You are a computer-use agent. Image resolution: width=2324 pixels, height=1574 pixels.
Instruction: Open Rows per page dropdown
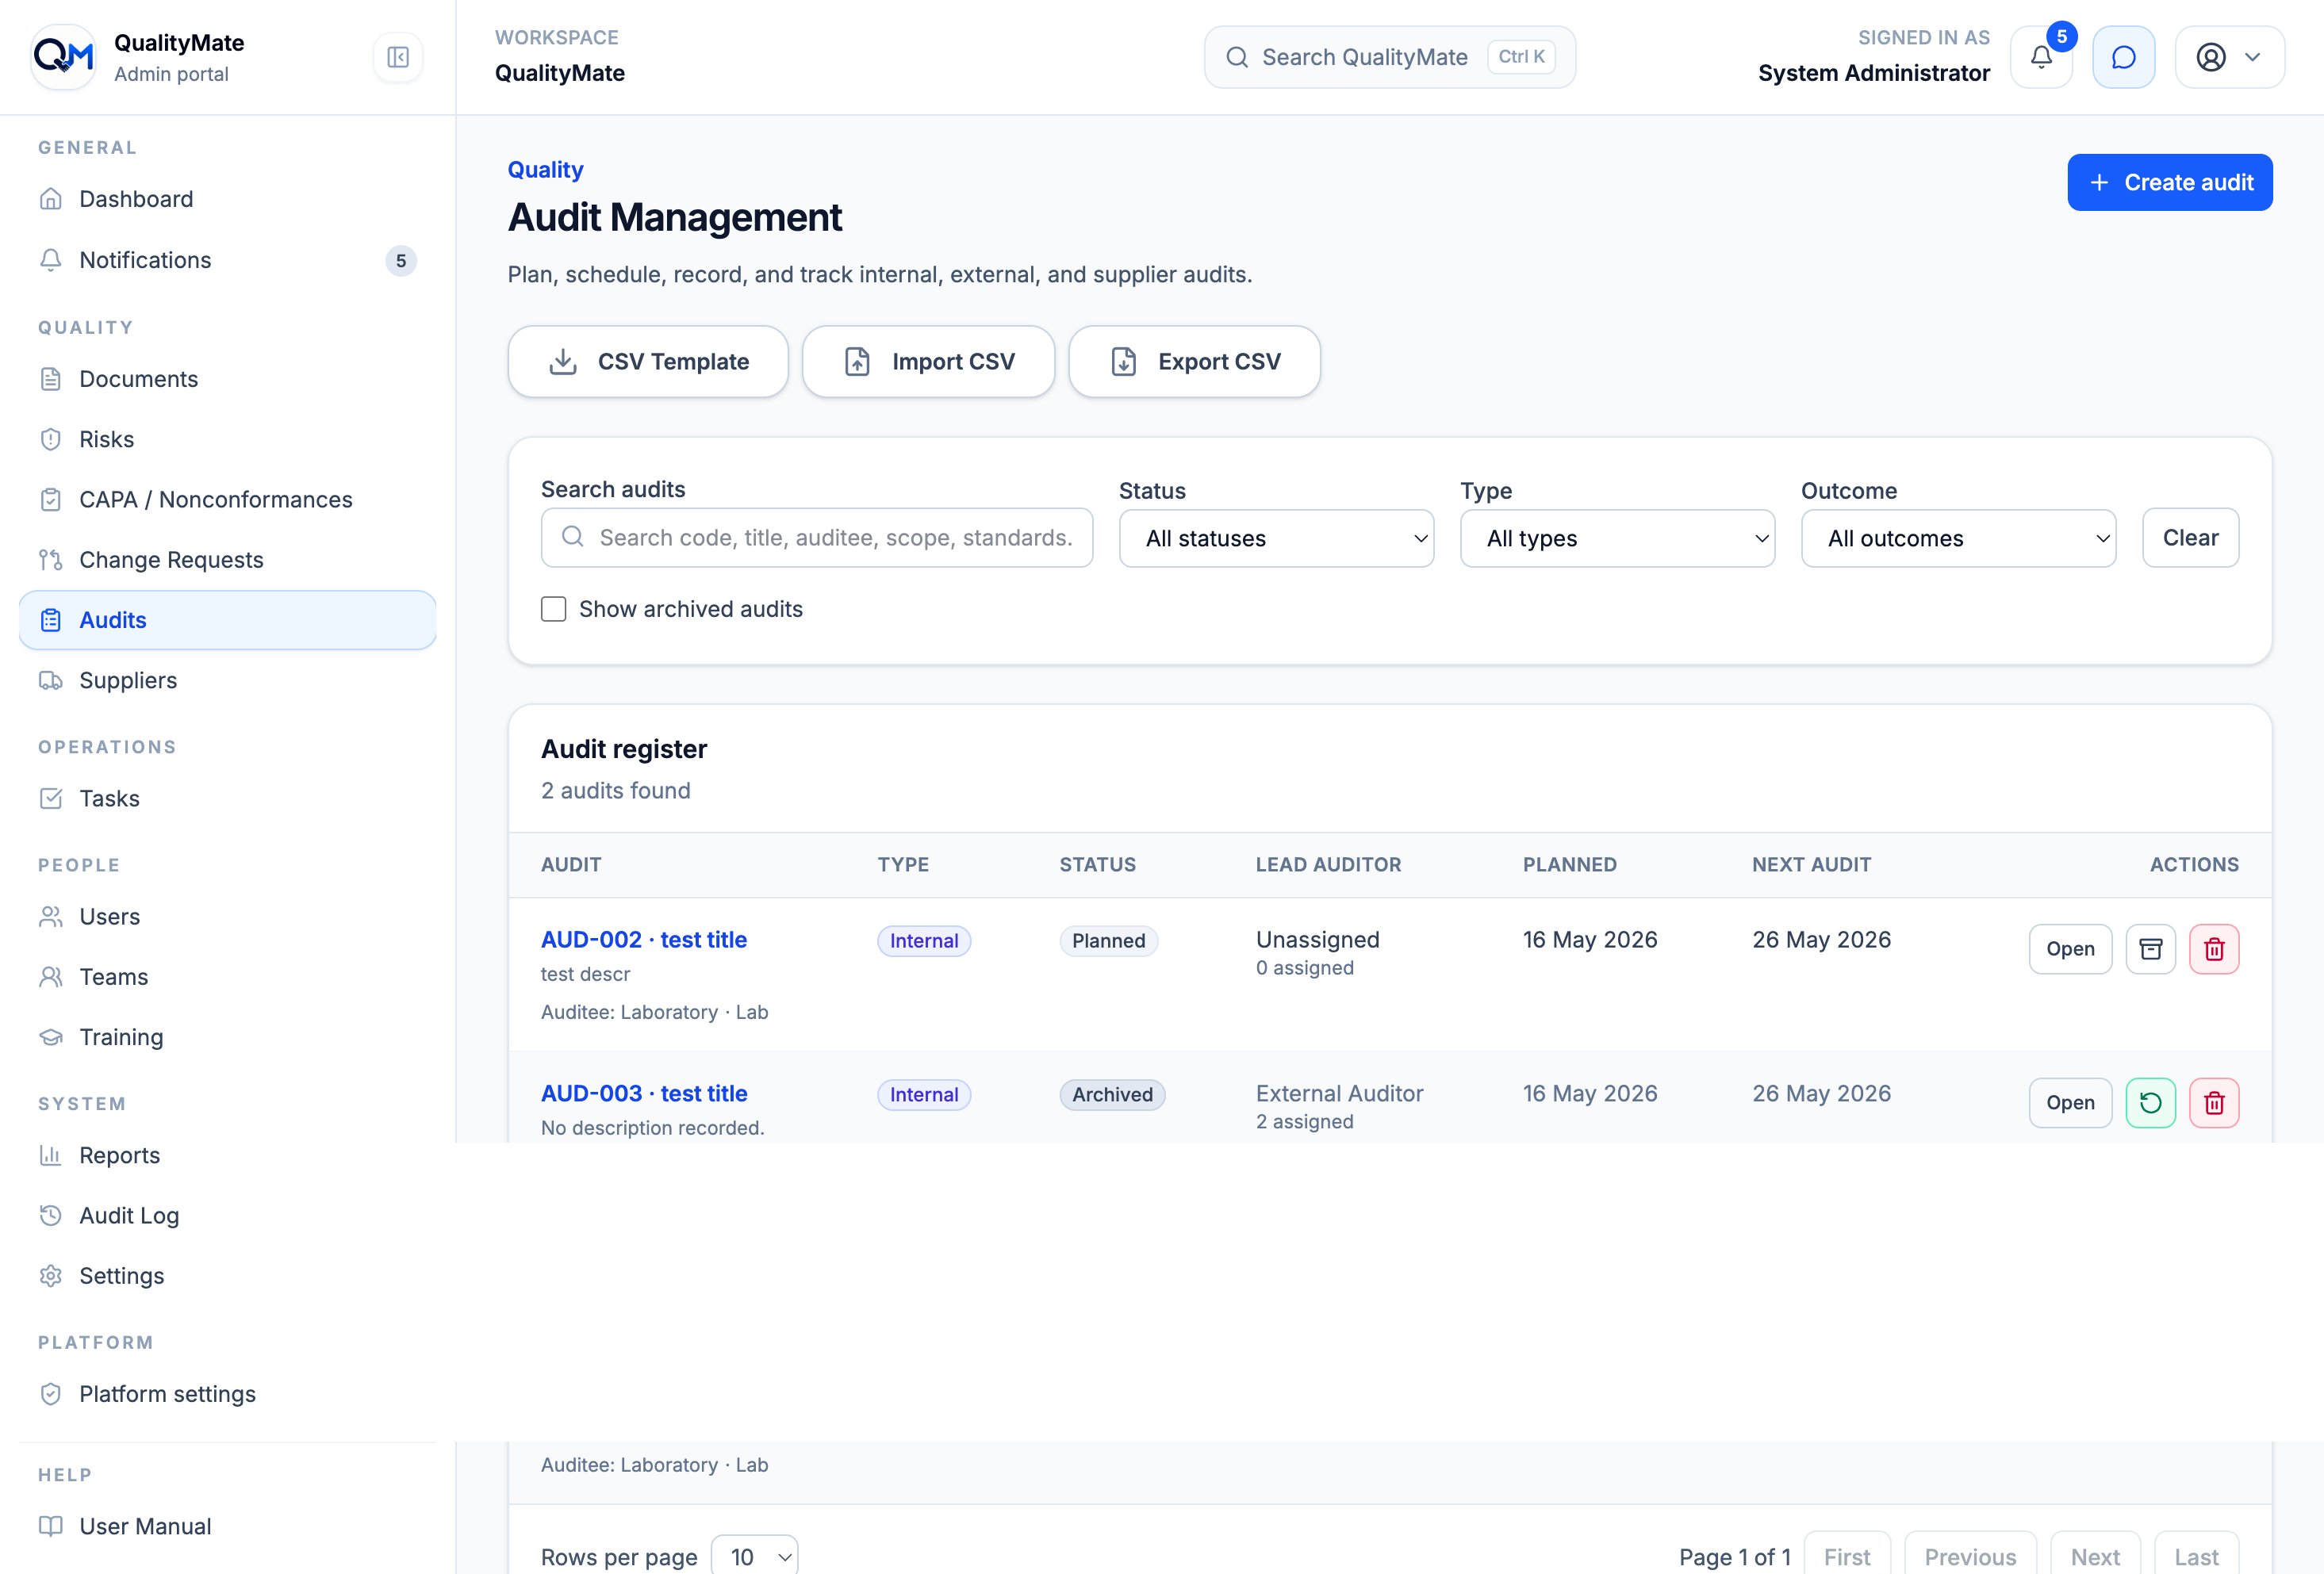[755, 1556]
